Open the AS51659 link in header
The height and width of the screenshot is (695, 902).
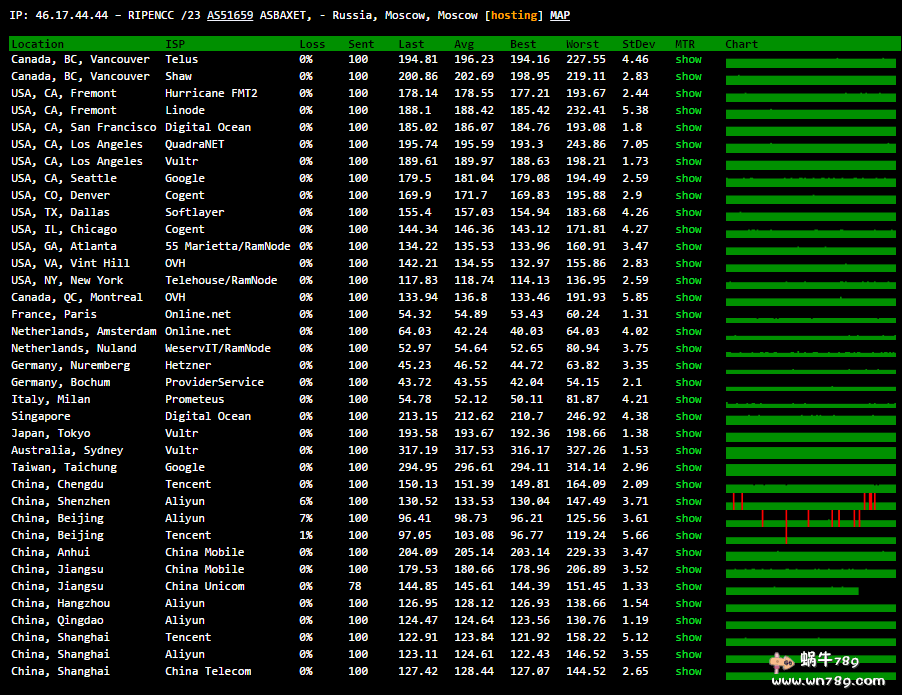[229, 16]
